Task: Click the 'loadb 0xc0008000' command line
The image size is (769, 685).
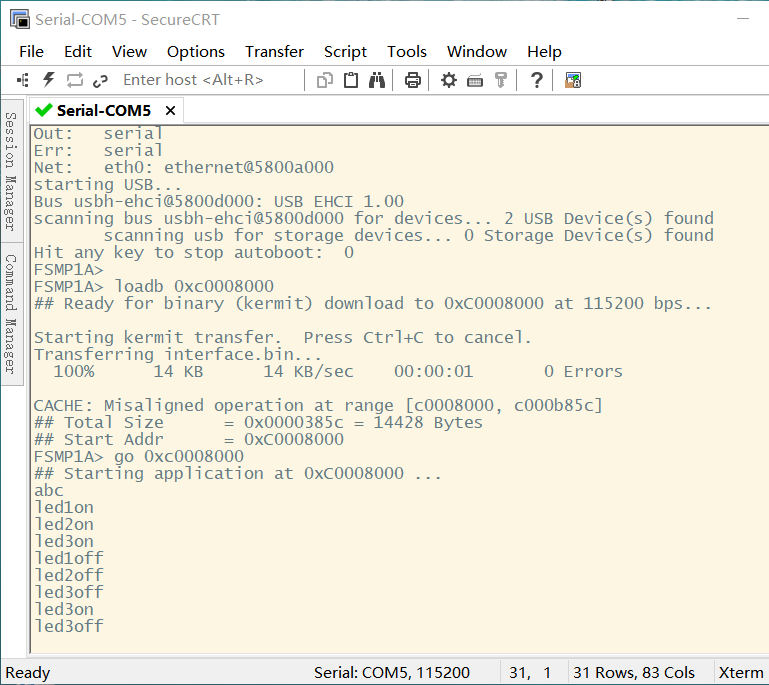Action: (x=154, y=286)
